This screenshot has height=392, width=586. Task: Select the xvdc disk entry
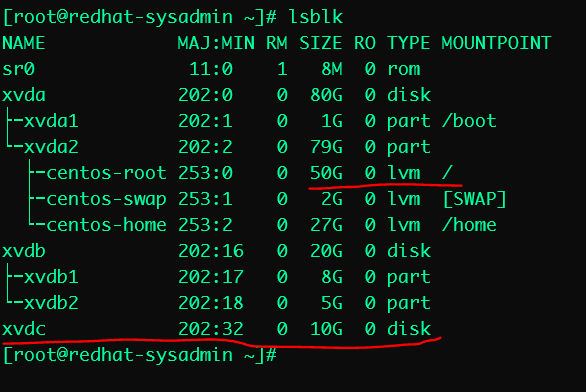pos(24,329)
